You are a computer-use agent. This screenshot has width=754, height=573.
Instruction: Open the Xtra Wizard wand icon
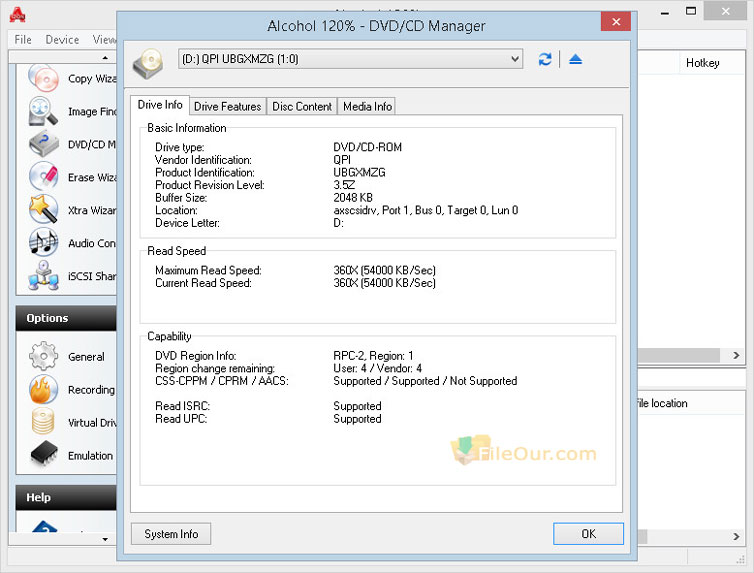pyautogui.click(x=43, y=210)
